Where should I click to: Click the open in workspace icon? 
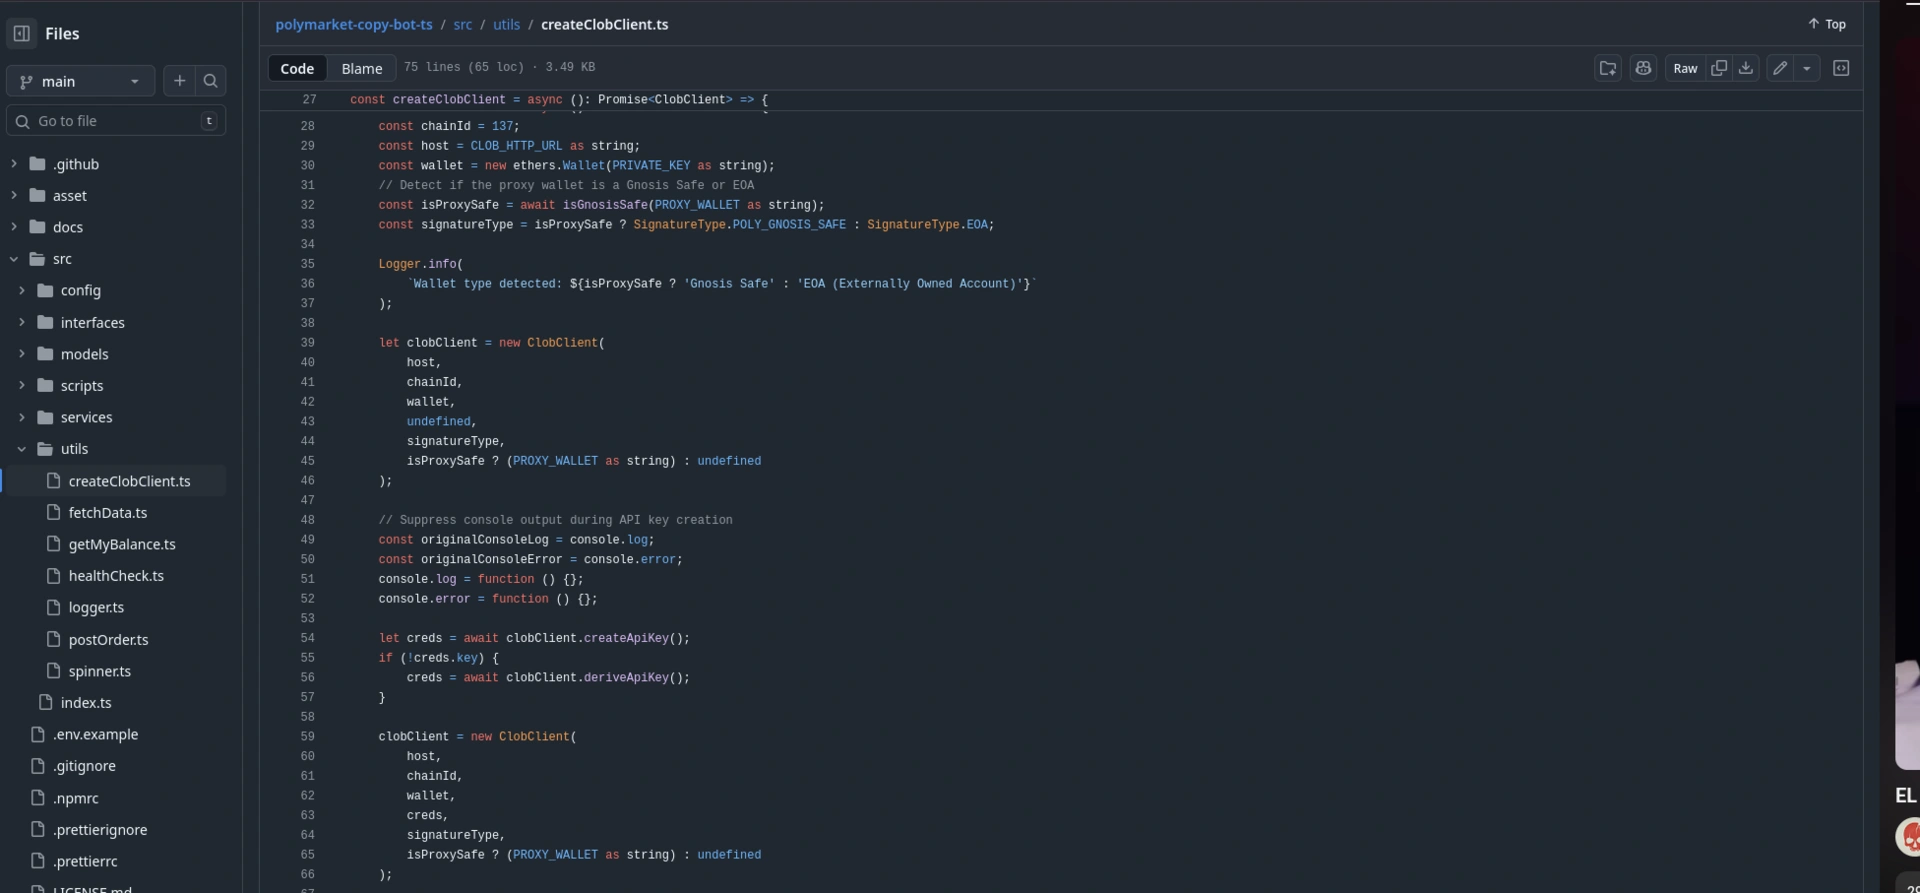1608,68
